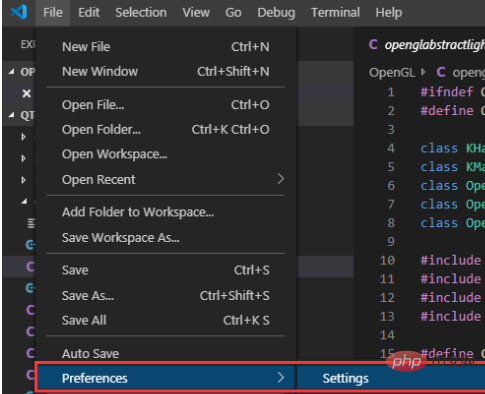
Task: Expand the Preferences submenu
Action: (166, 378)
